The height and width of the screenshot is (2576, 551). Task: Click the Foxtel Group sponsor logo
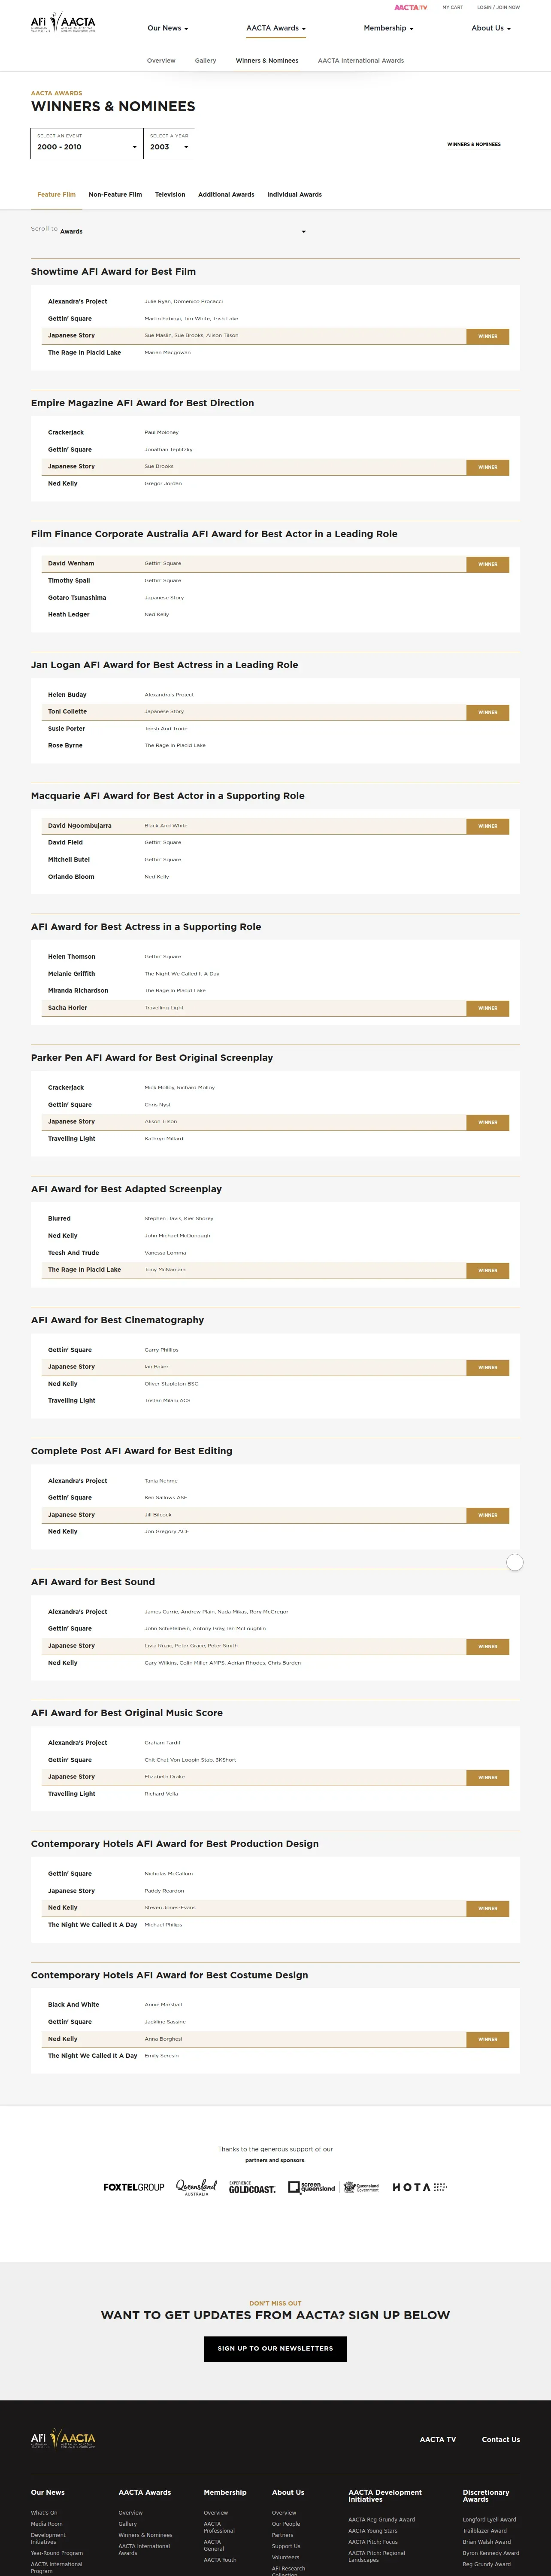(133, 2187)
